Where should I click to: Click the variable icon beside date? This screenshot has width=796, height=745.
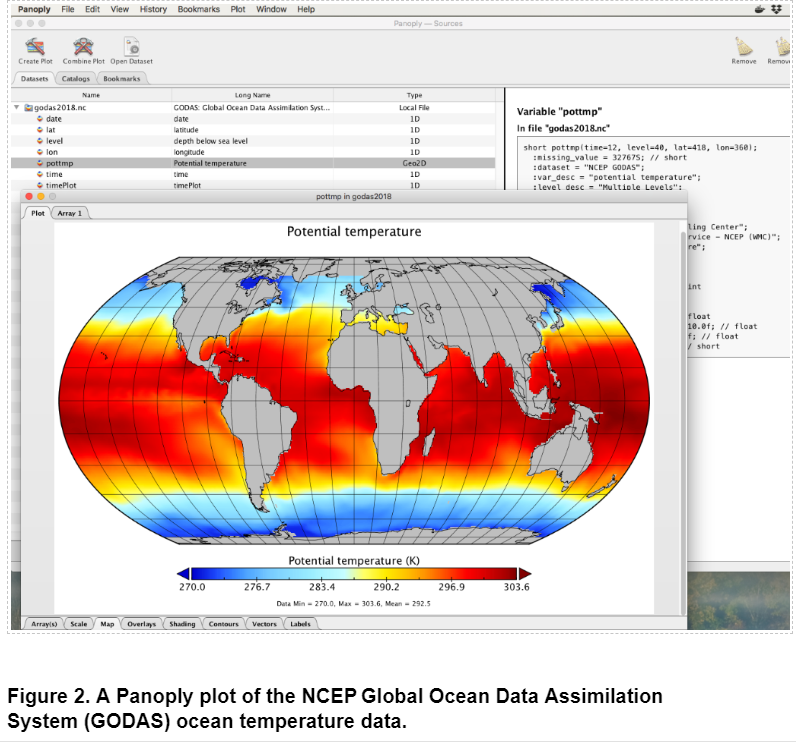(x=40, y=119)
